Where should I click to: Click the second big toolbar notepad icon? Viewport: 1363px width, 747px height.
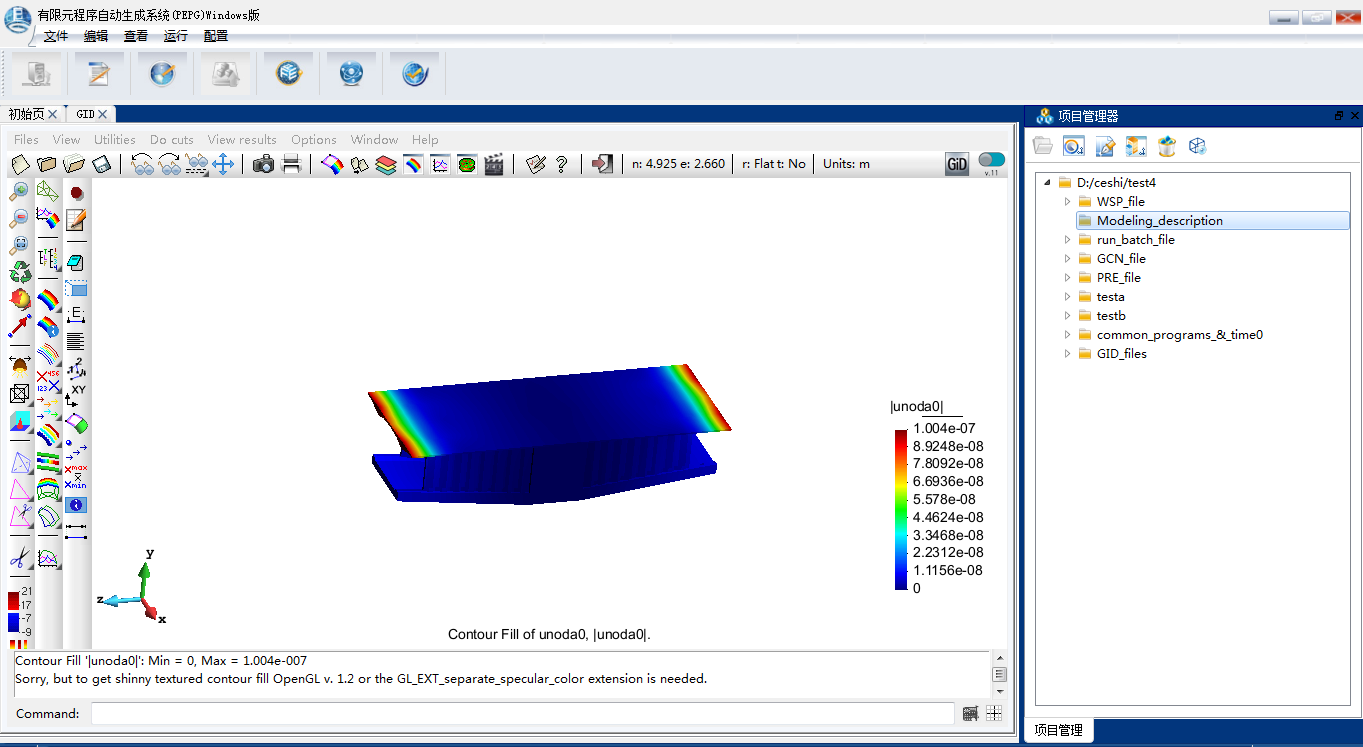(x=99, y=74)
